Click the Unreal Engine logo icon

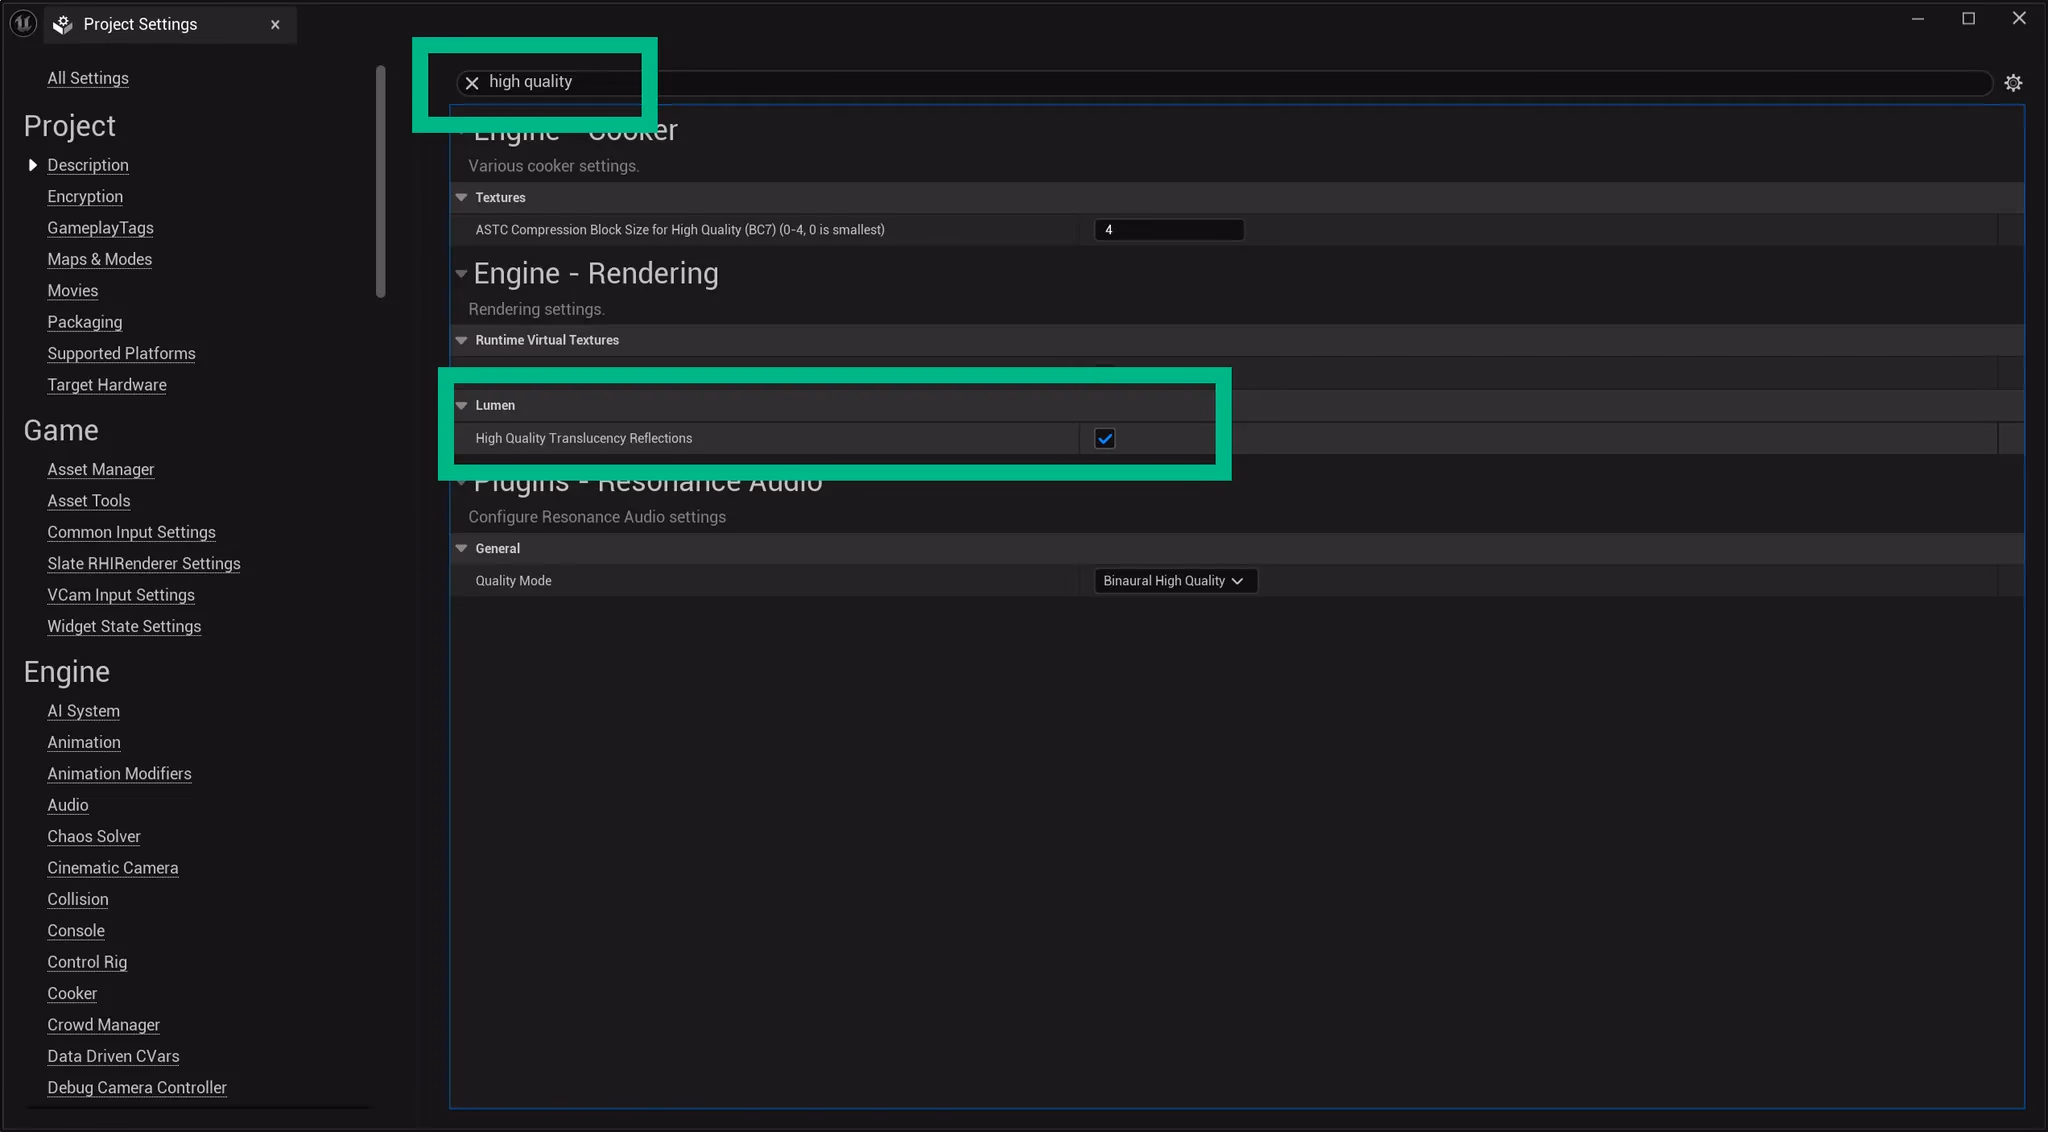(x=22, y=22)
